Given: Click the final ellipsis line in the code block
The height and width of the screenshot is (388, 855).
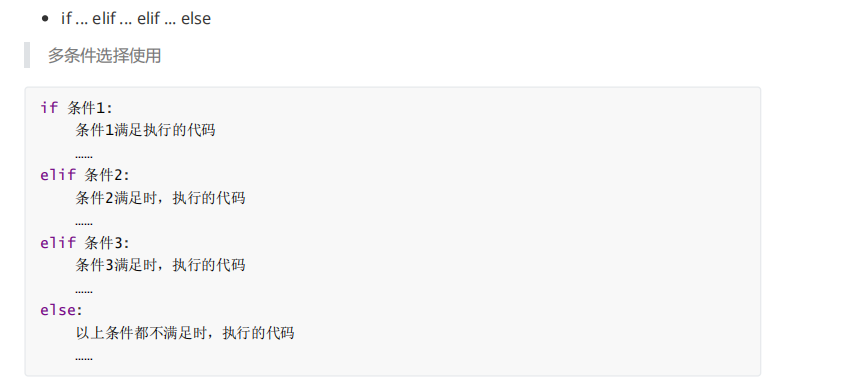Looking at the screenshot, I should pyautogui.click(x=84, y=358).
